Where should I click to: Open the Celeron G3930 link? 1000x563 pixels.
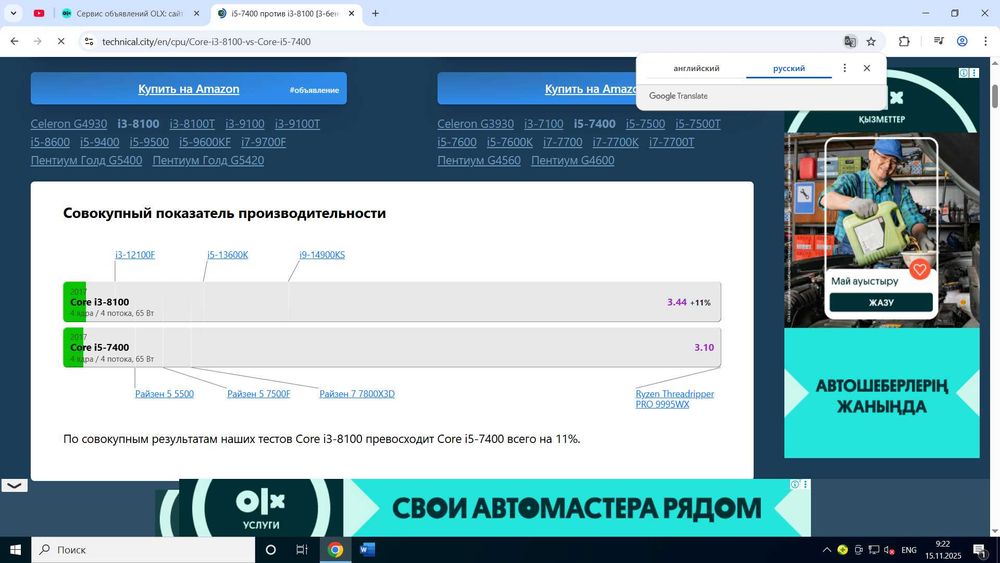475,124
